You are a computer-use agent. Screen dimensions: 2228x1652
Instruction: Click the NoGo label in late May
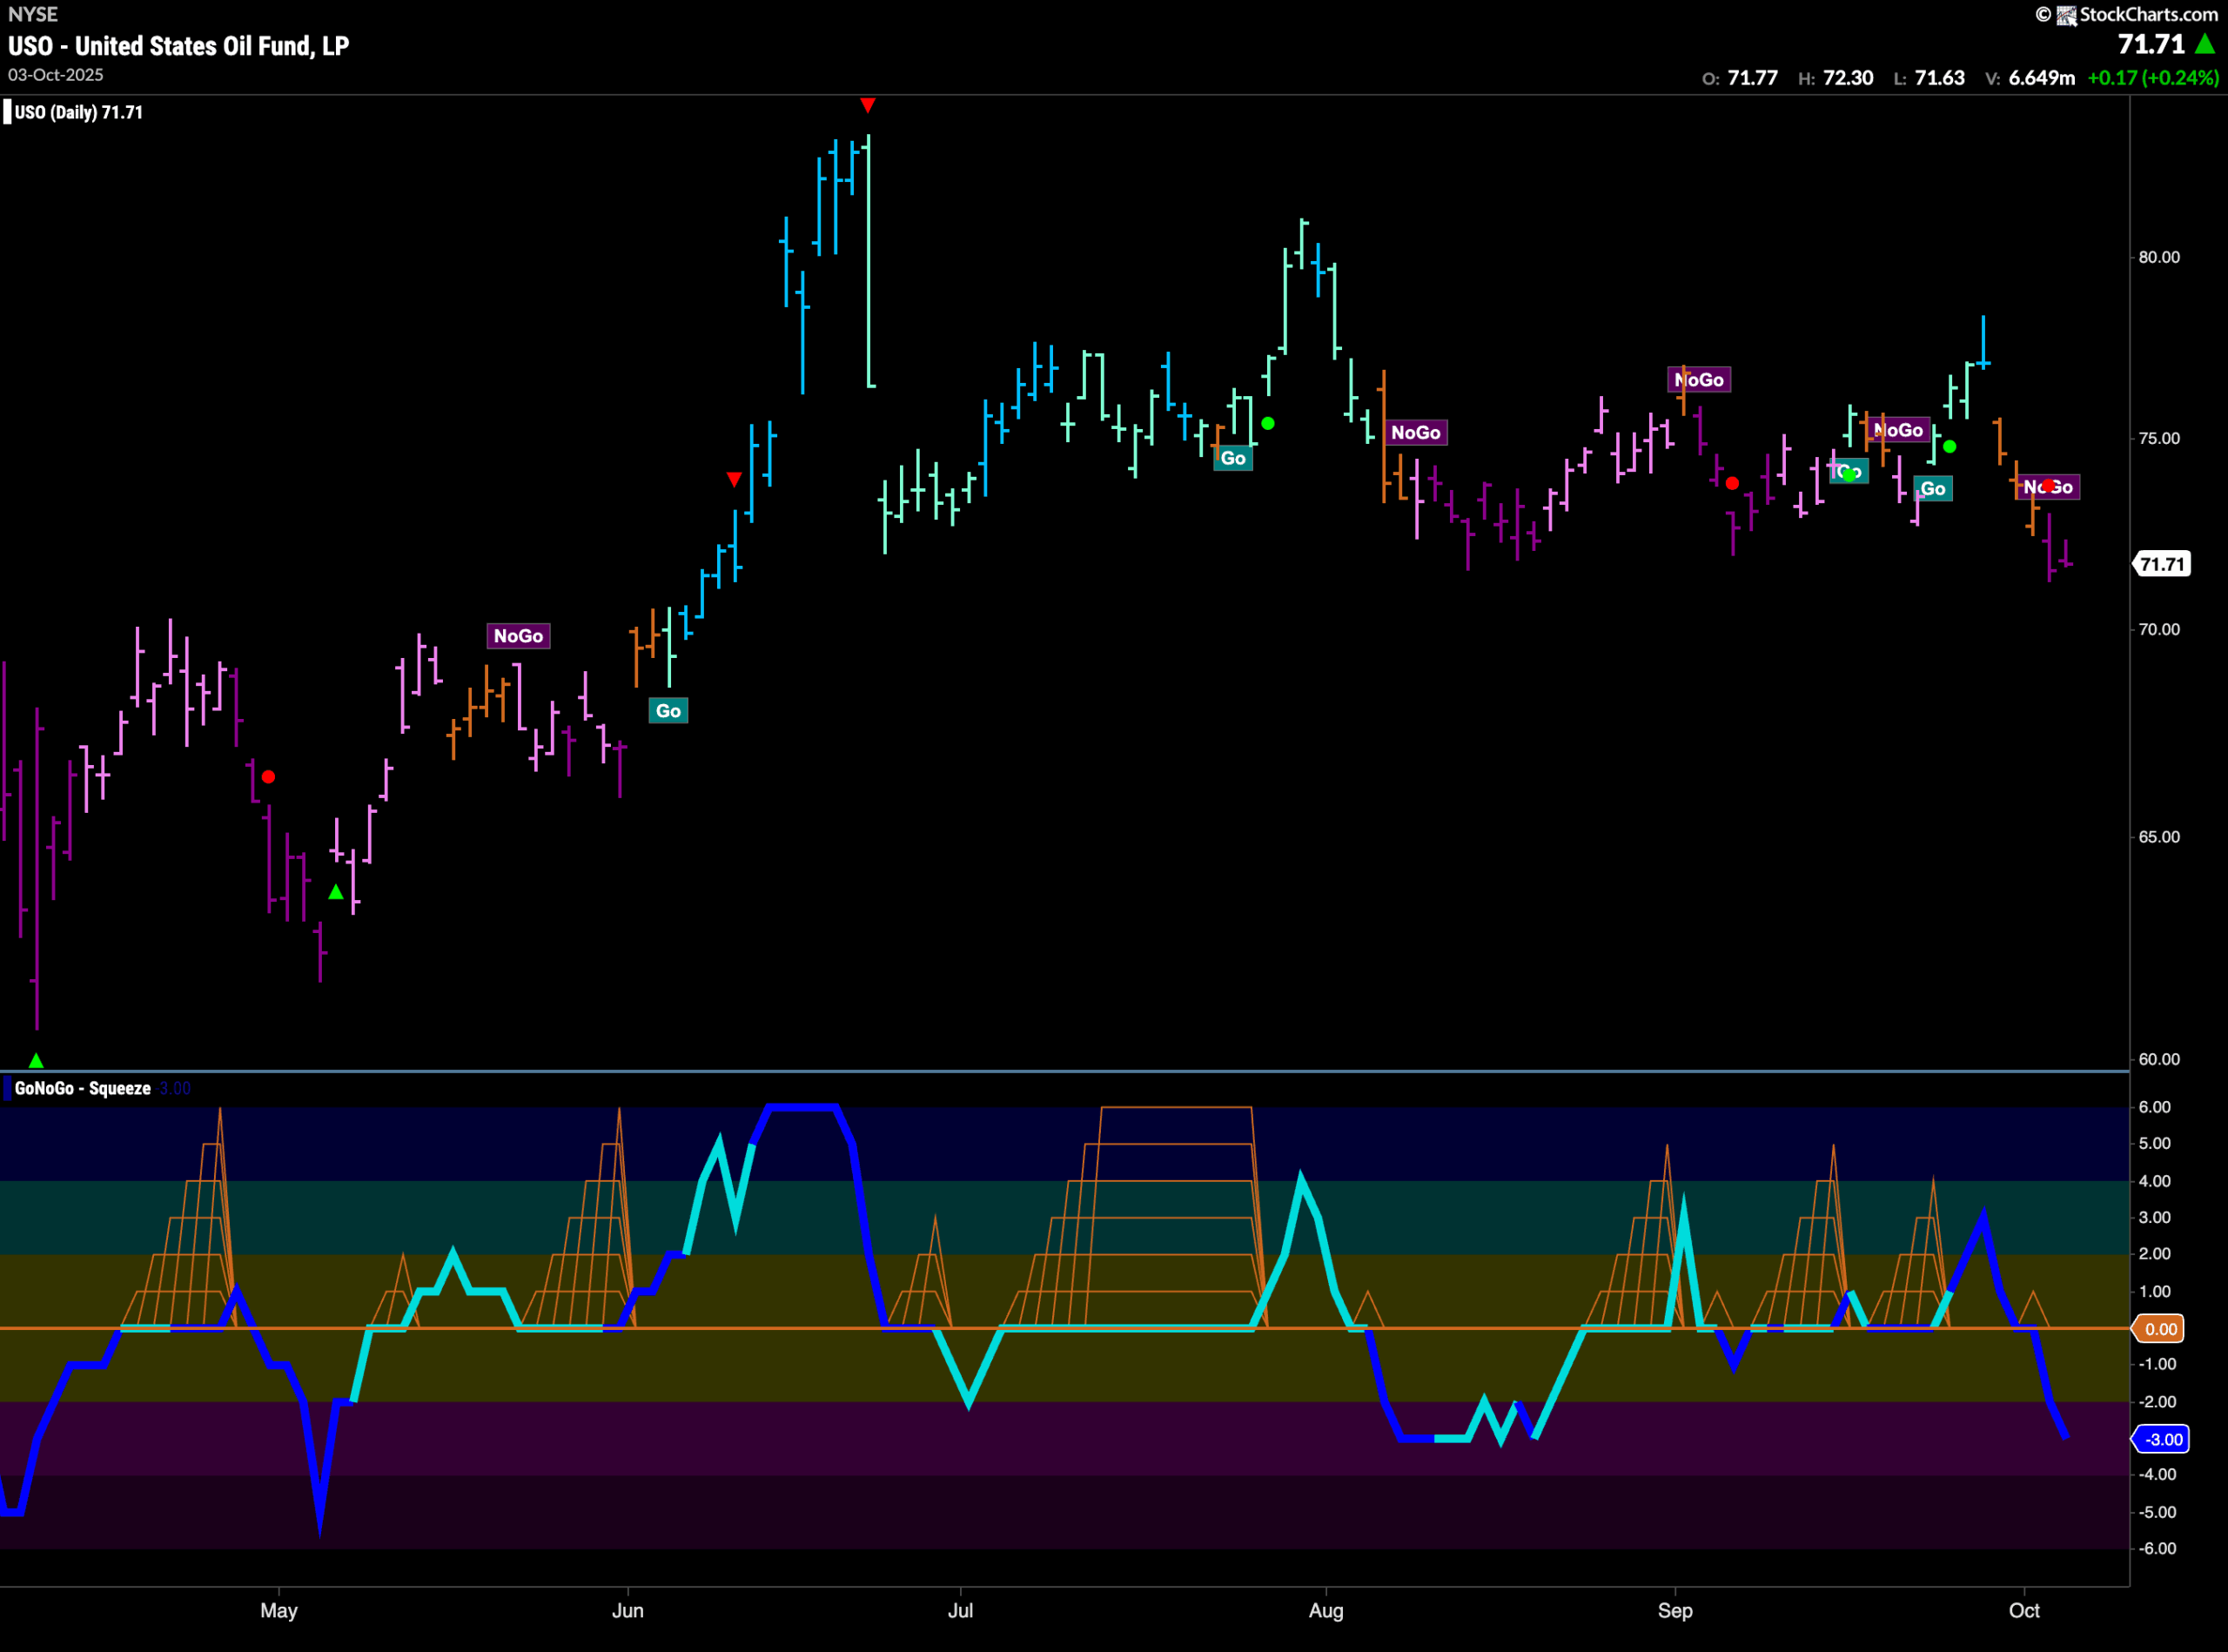click(x=518, y=636)
